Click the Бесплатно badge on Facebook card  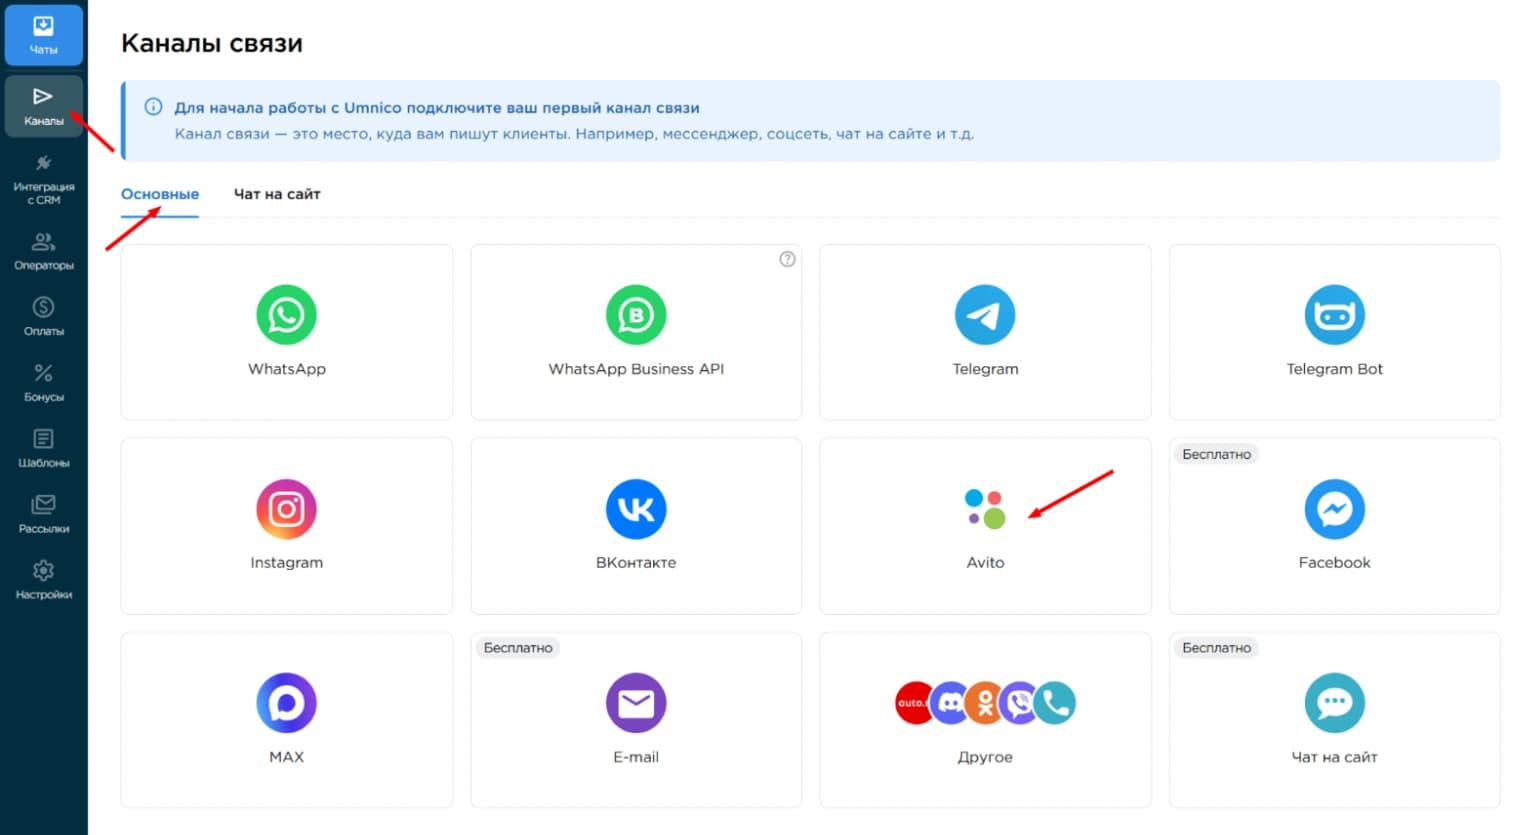coord(1217,454)
